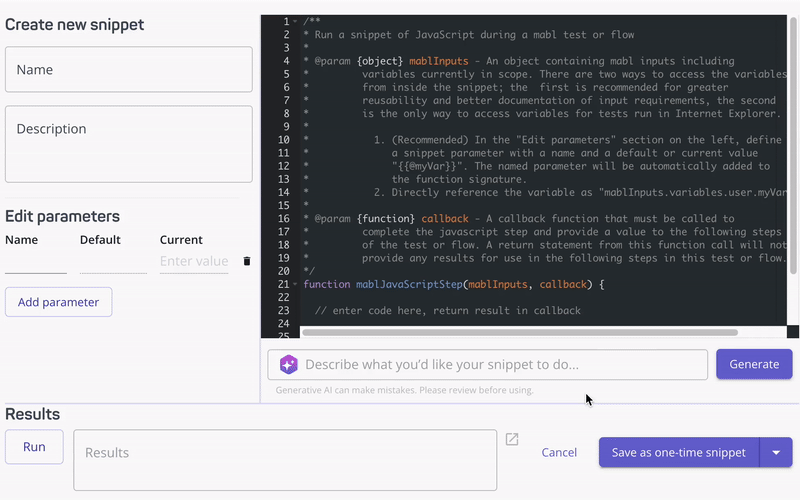Click the generative AI sparkle icon
800x500 pixels.
tap(289, 364)
